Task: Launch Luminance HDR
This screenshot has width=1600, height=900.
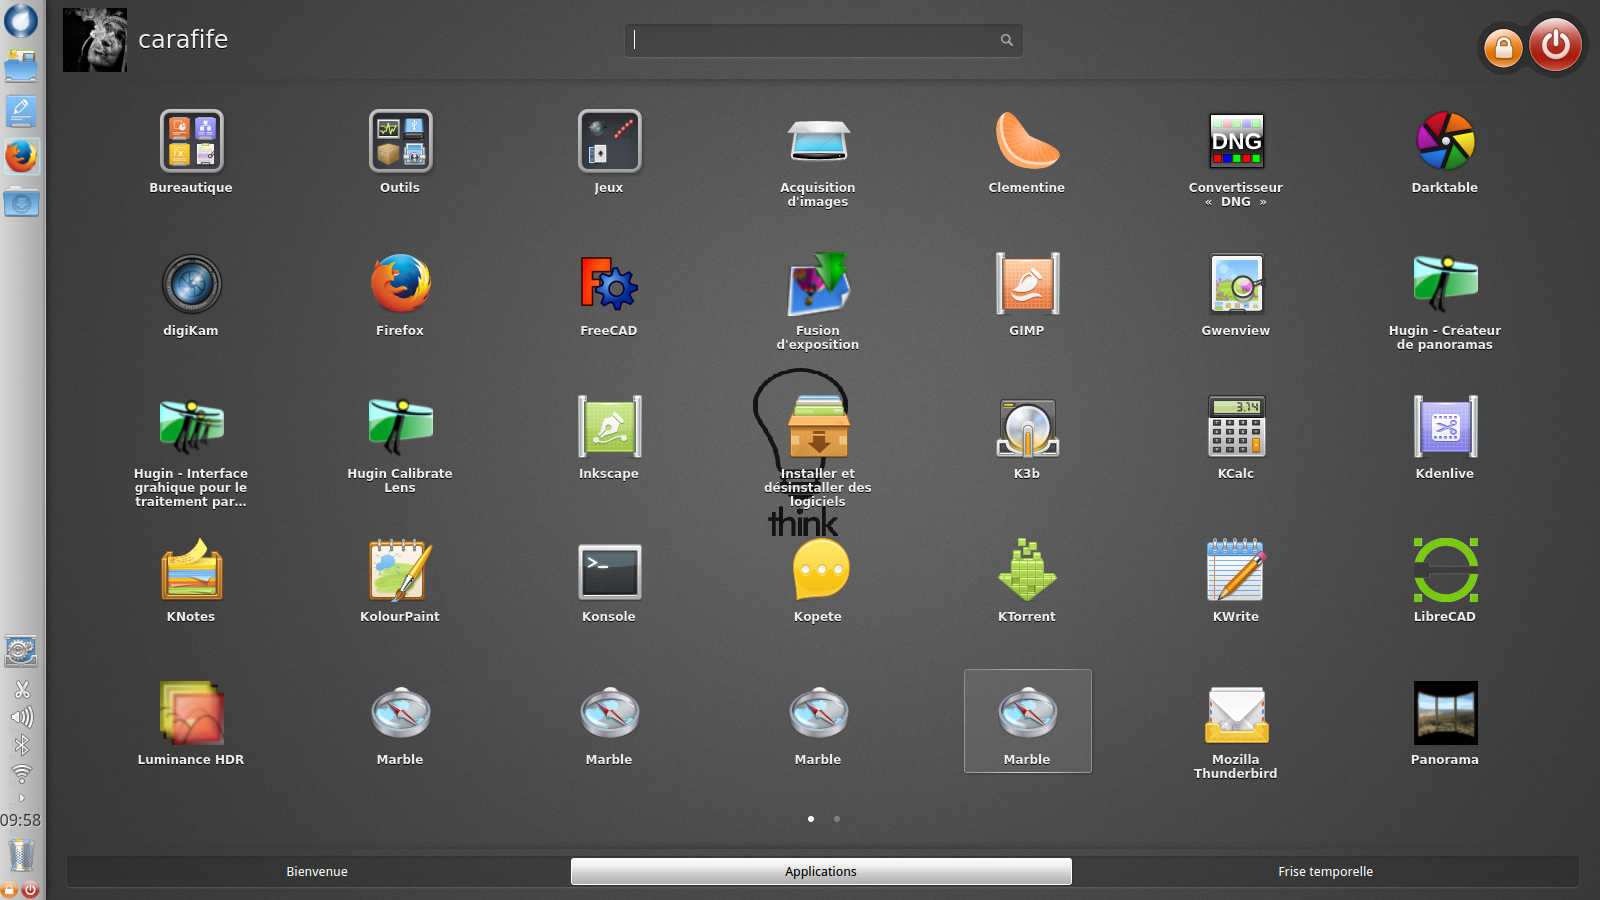Action: 191,724
